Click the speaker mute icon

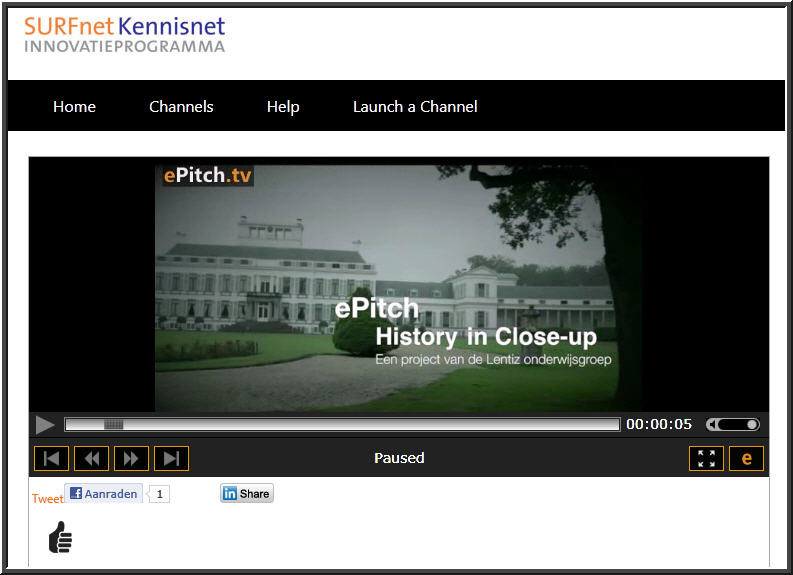click(x=712, y=425)
